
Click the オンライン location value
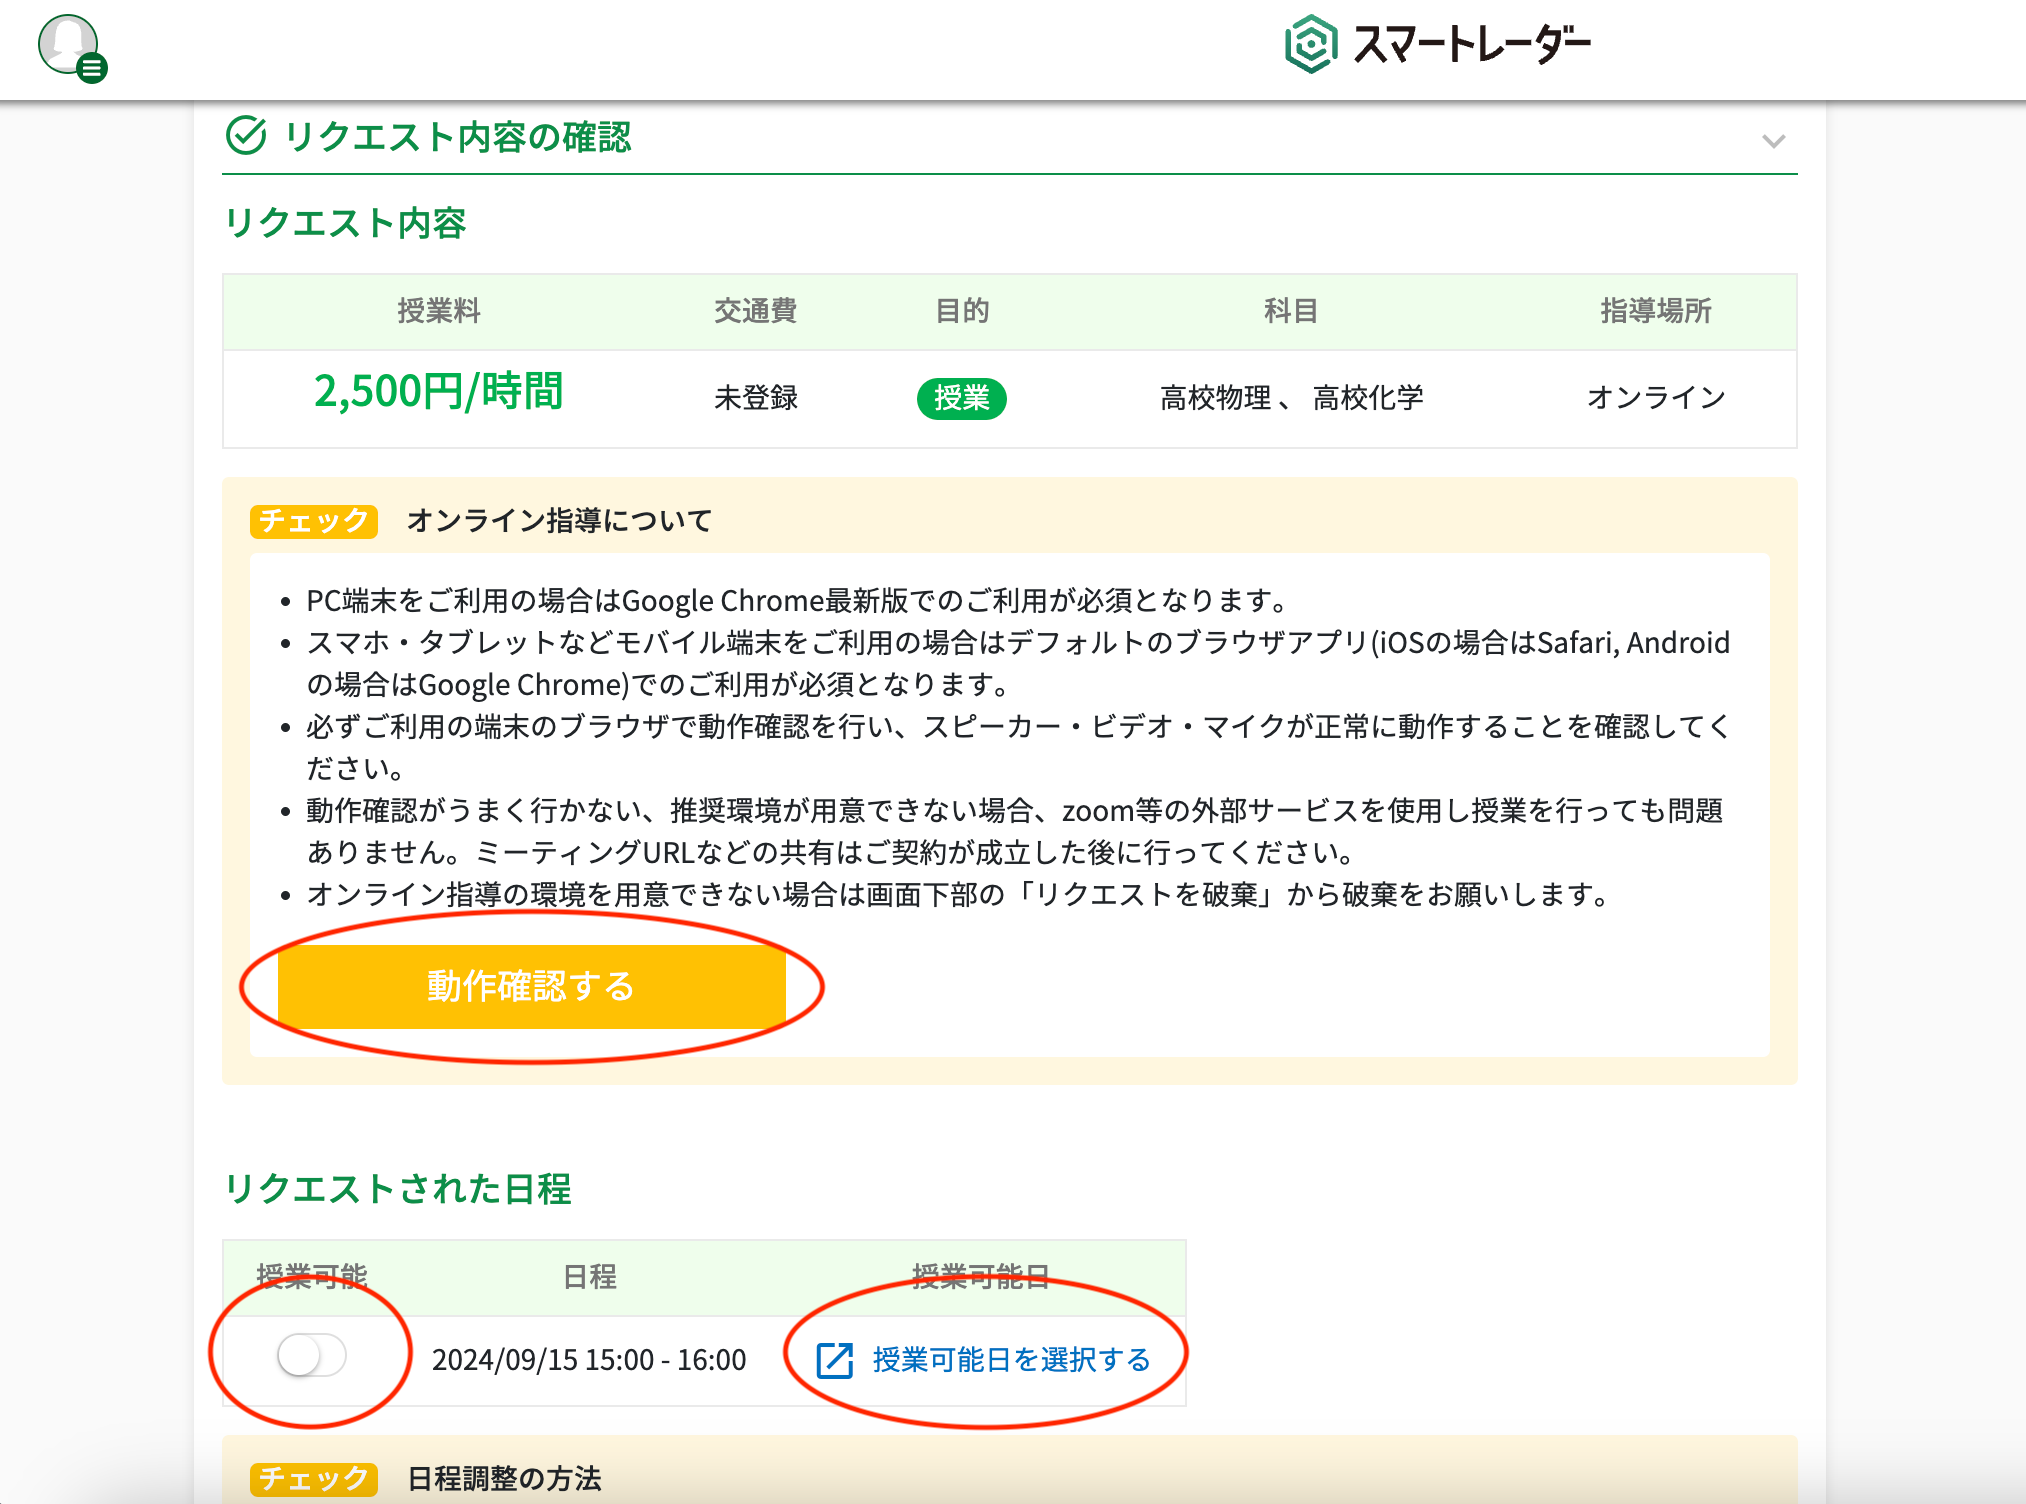1656,398
